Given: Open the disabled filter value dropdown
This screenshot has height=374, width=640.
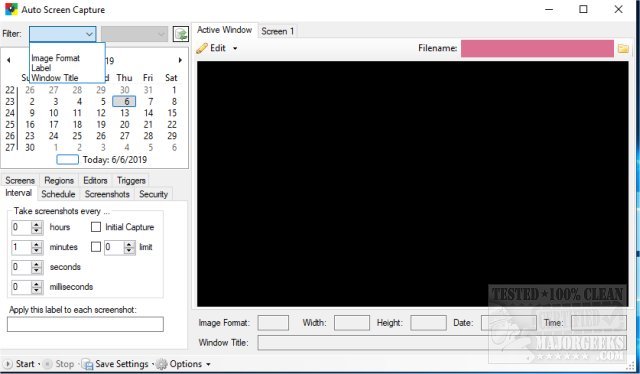Looking at the screenshot, I should click(x=134, y=34).
